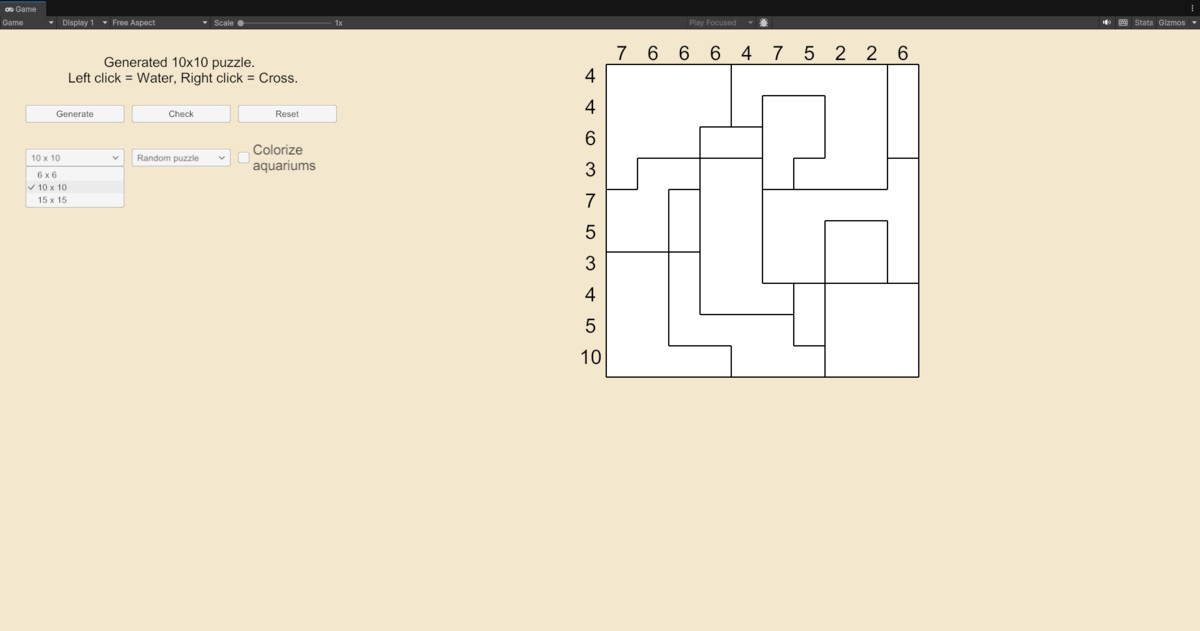This screenshot has width=1200, height=631.
Task: Click the row clue number 10
Action: 591,357
